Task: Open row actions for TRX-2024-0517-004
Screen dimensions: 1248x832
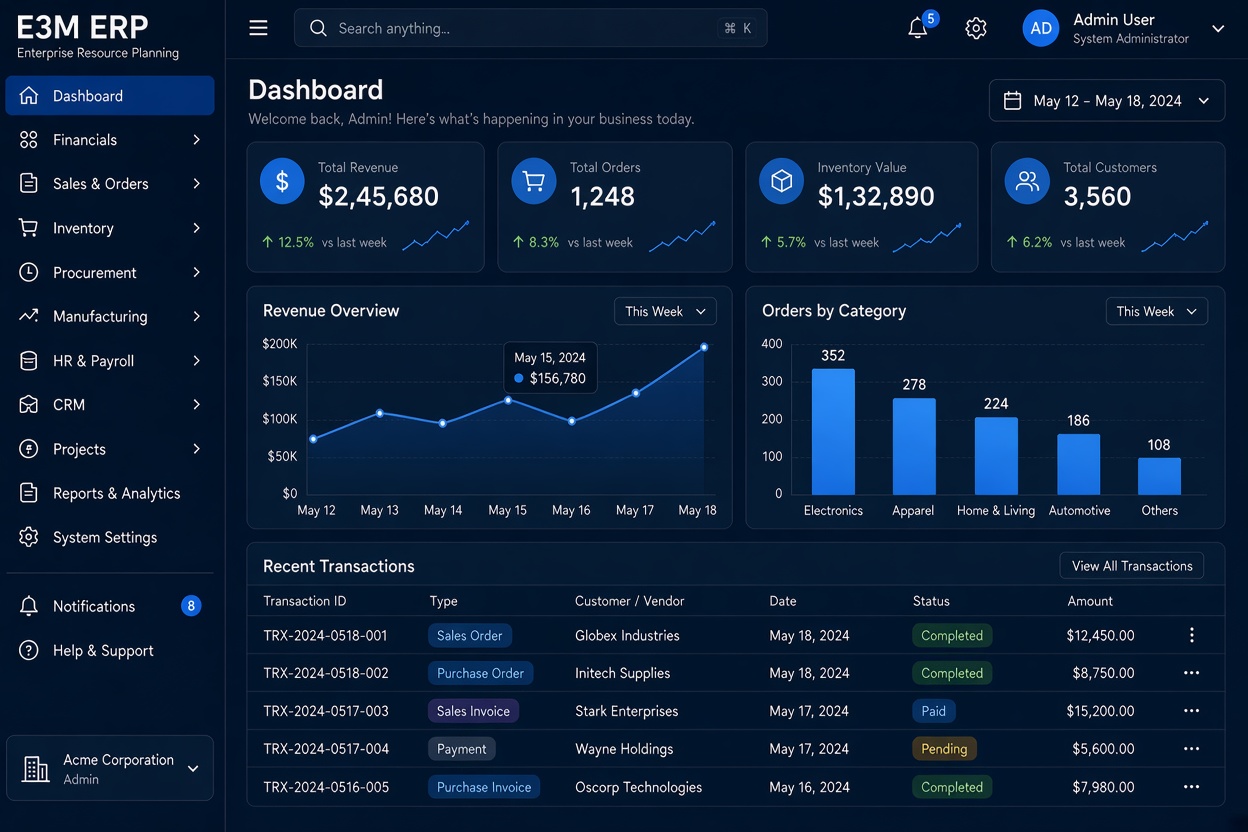Action: tap(1191, 749)
